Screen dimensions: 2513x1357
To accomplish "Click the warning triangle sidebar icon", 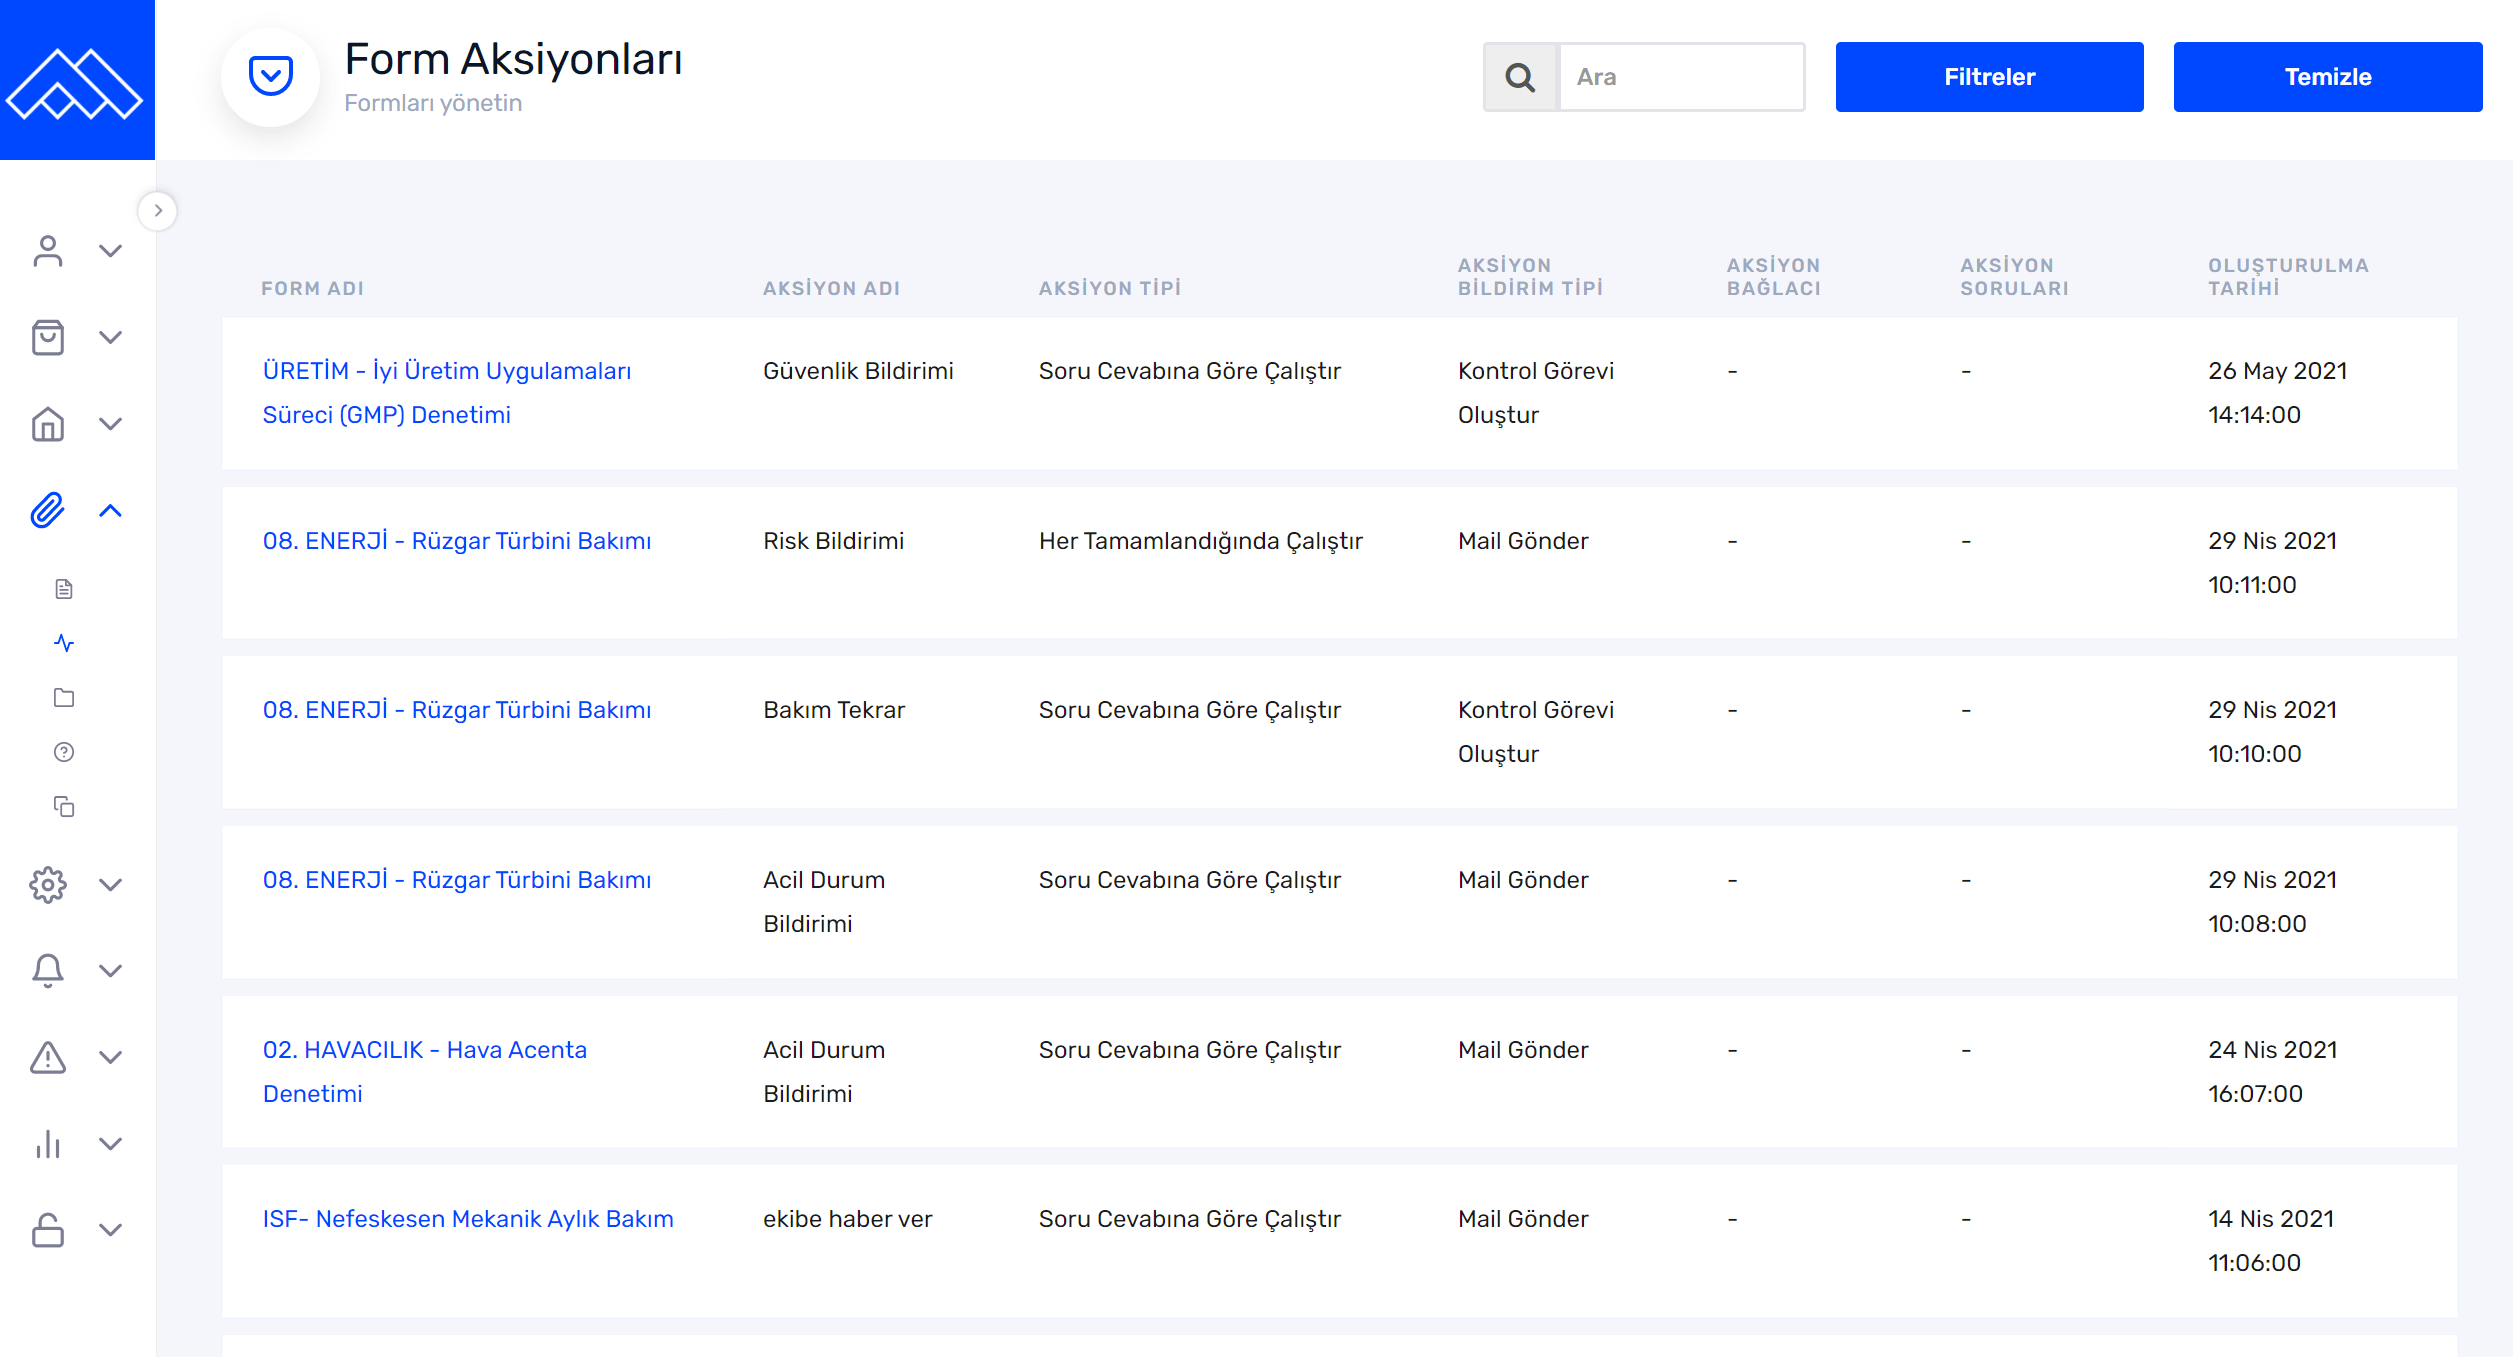I will coord(47,1057).
